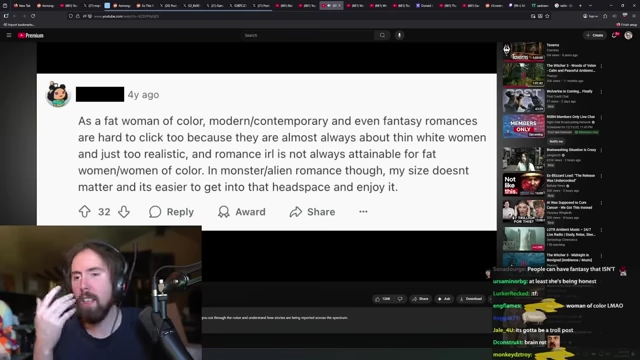Viewport: 640px width, 360px height.
Task: Mute the active tab's audio icon
Action: click(x=329, y=6)
